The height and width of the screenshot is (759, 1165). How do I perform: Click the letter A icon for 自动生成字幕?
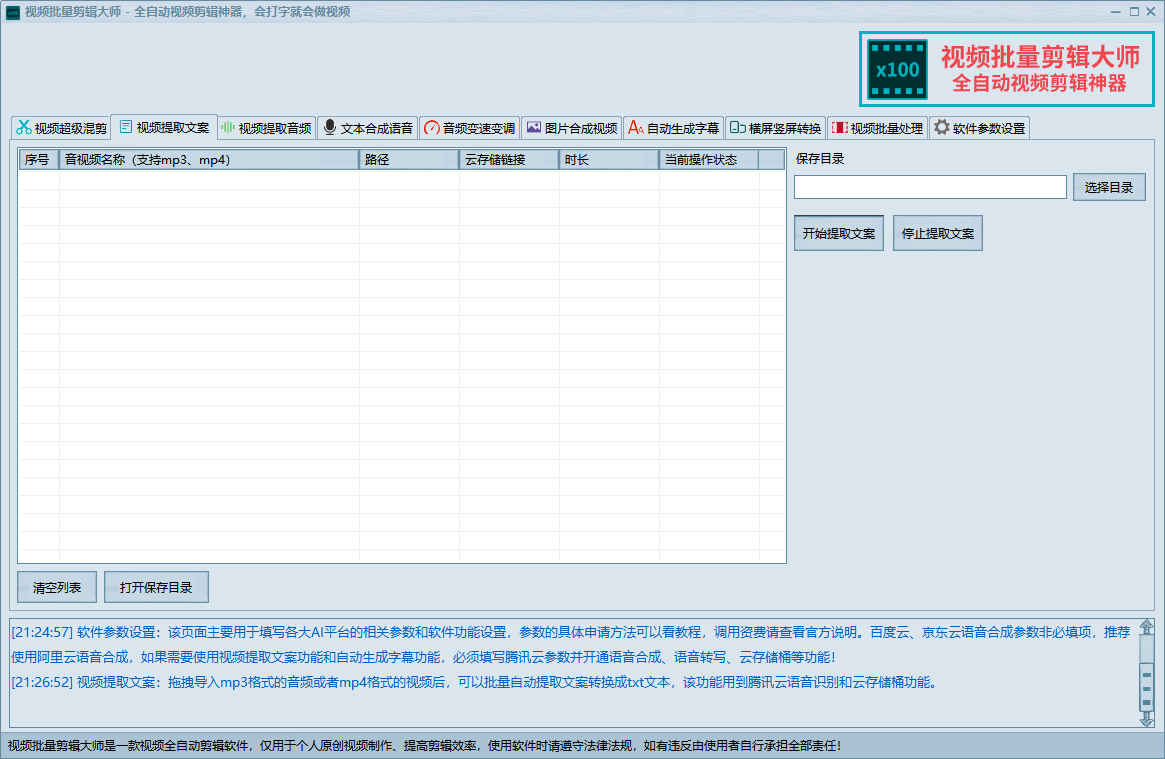[635, 128]
